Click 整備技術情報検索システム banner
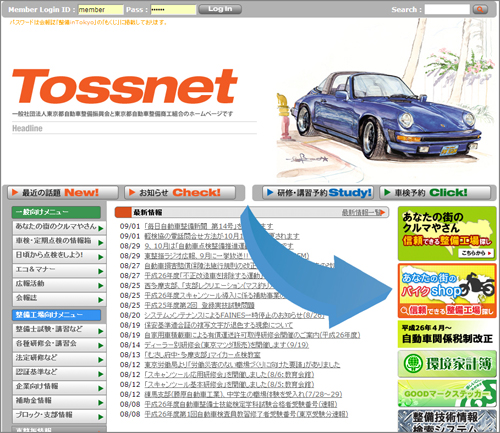Image resolution: width=500 pixels, height=433 pixels. (x=447, y=421)
